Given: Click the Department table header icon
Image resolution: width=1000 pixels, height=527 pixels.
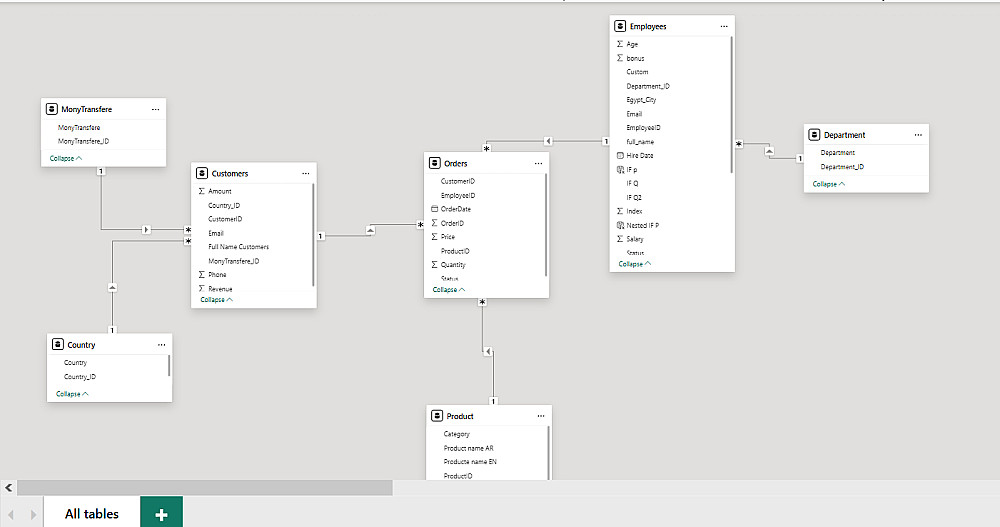Looking at the screenshot, I should pos(815,134).
